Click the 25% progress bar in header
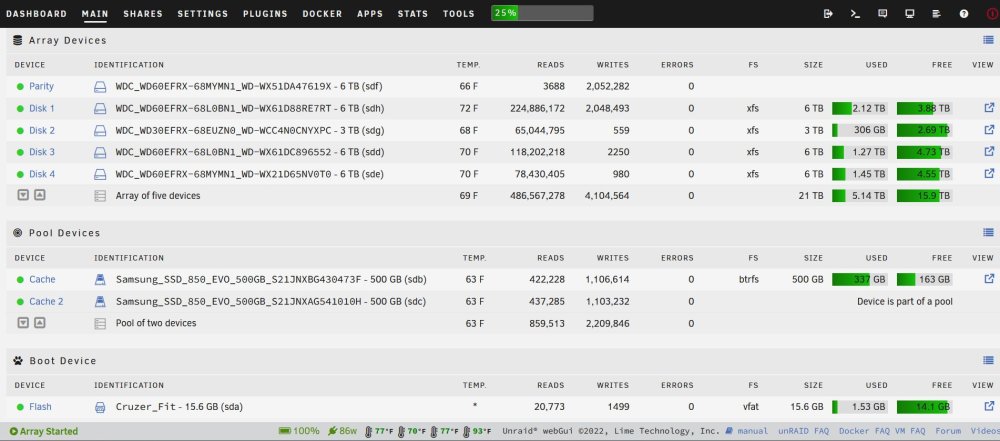This screenshot has width=1000, height=441. 542,13
